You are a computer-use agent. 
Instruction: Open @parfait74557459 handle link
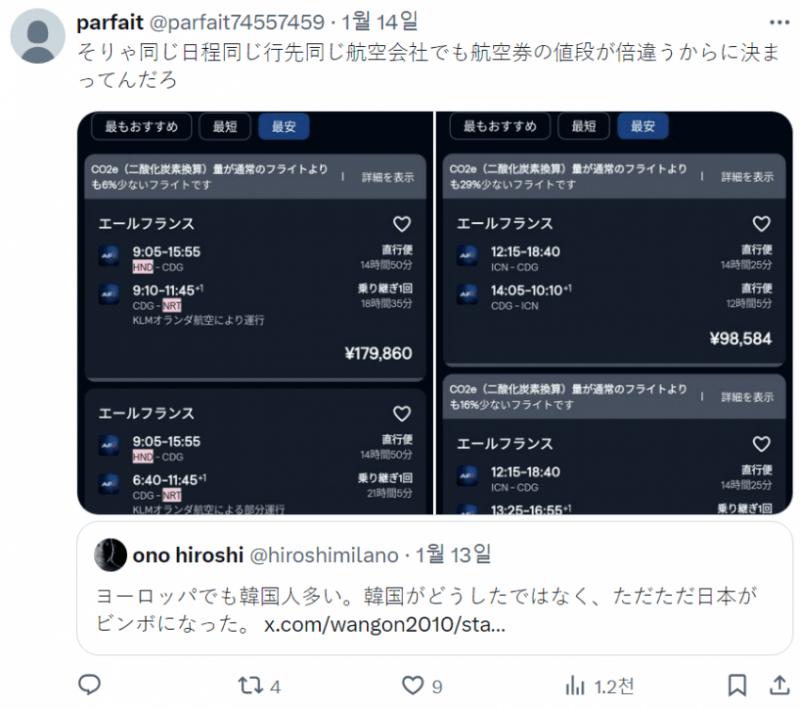click(237, 22)
